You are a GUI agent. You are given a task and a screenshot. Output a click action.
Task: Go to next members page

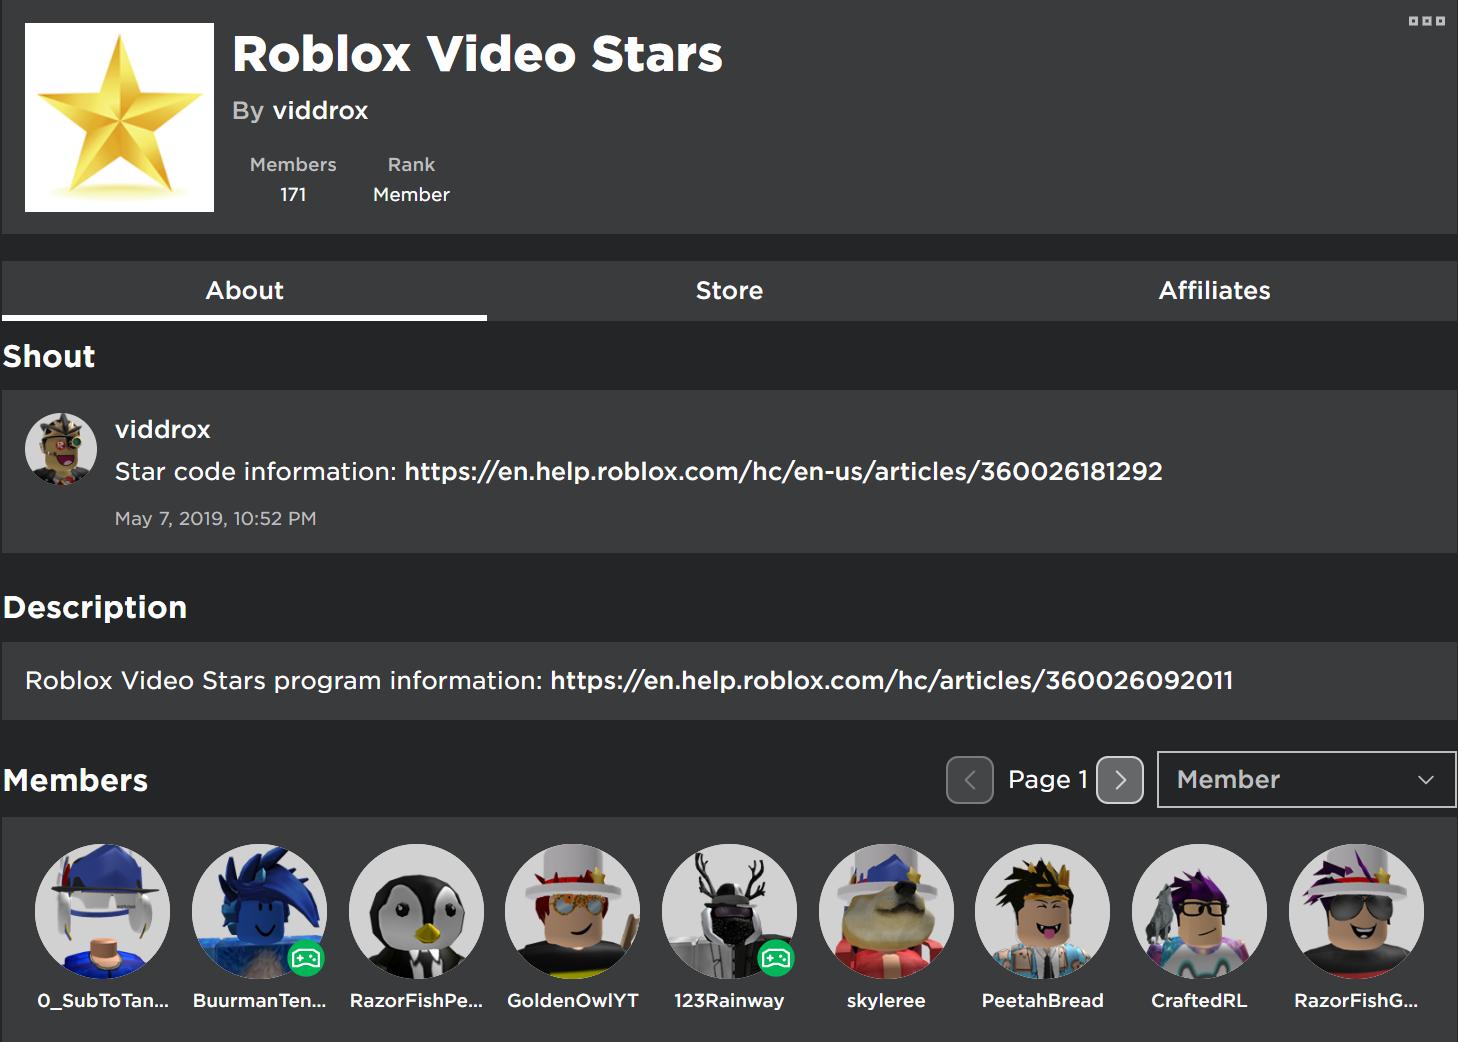click(1120, 780)
